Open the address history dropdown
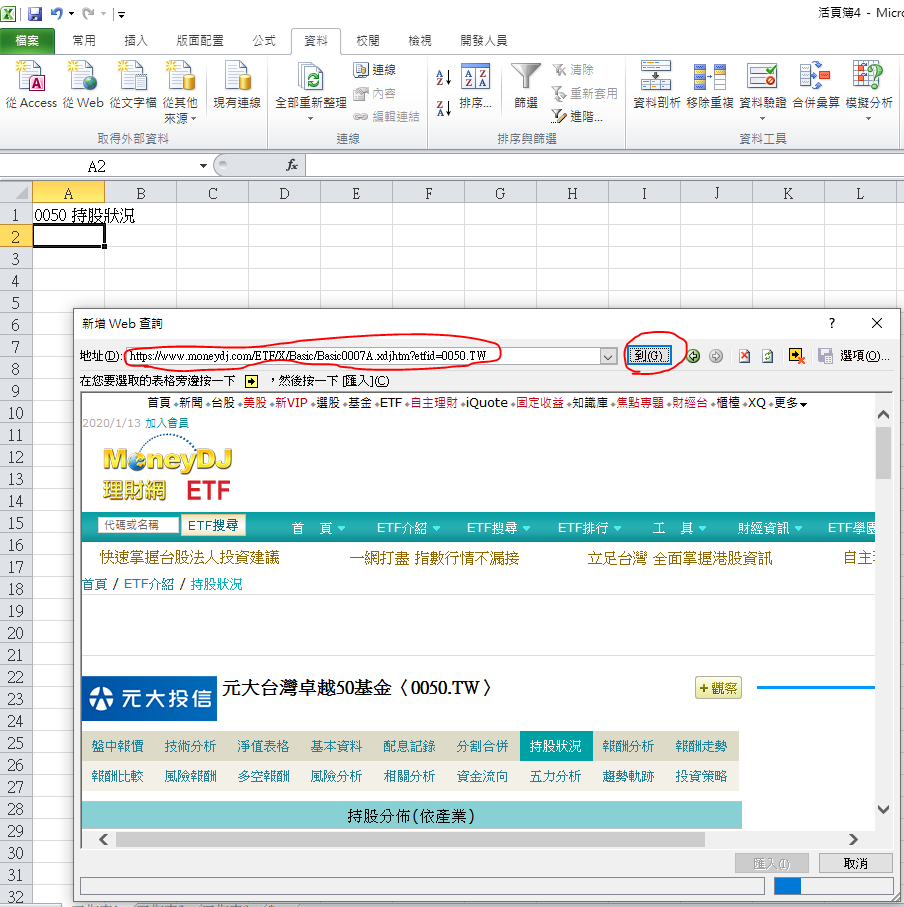904x907 pixels. [608, 356]
